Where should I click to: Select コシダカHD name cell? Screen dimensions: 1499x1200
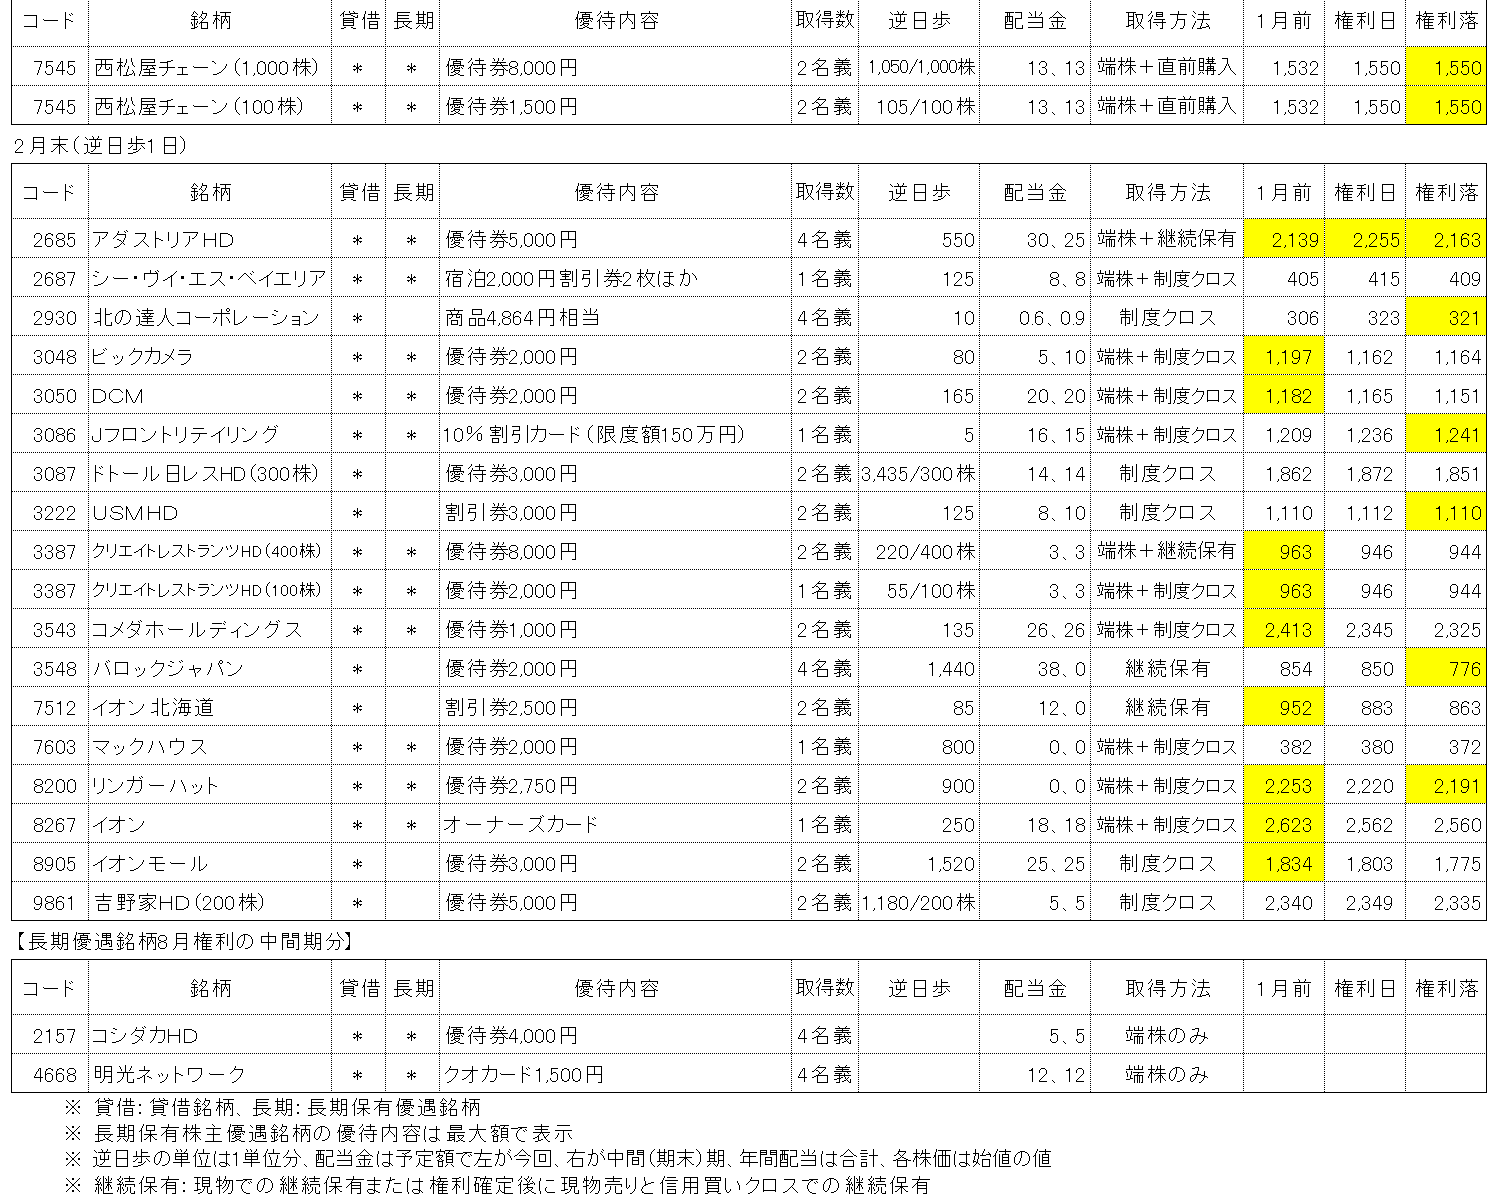point(210,1036)
